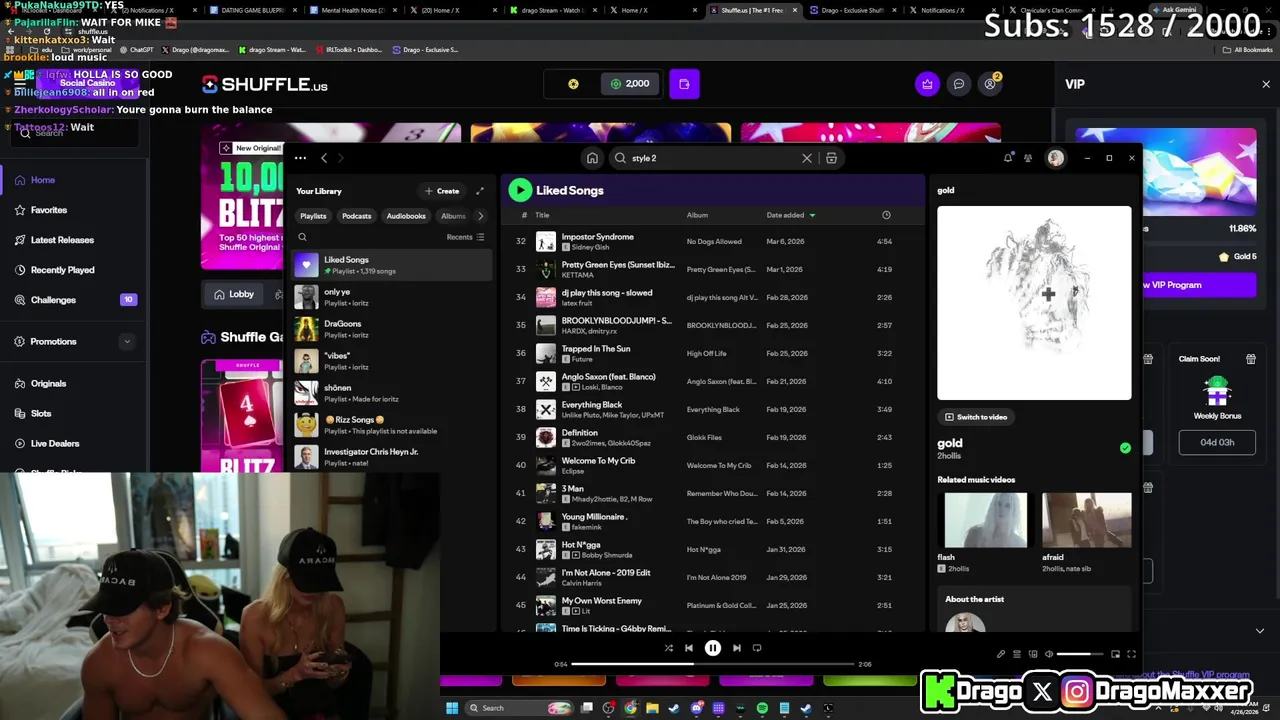This screenshot has width=1280, height=720.
Task: Toggle shuffle playback in Spotify
Action: (x=669, y=648)
